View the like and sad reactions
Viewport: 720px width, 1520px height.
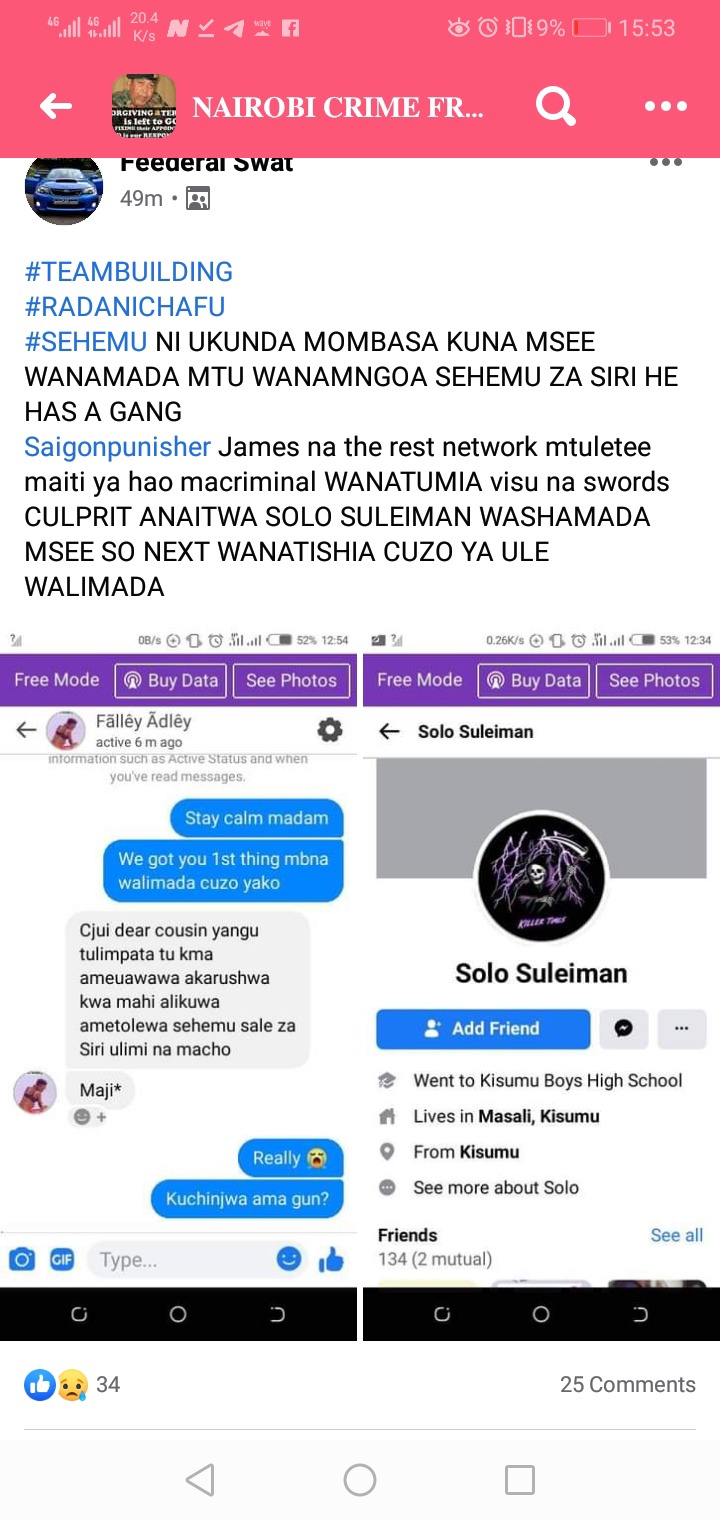pos(56,1385)
